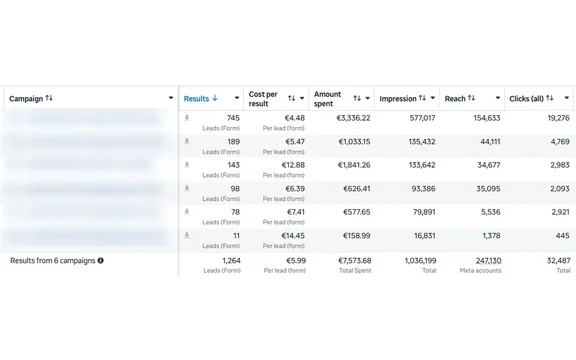Select the €12.88 cost per result cell
This screenshot has width=576, height=360.
(x=293, y=165)
